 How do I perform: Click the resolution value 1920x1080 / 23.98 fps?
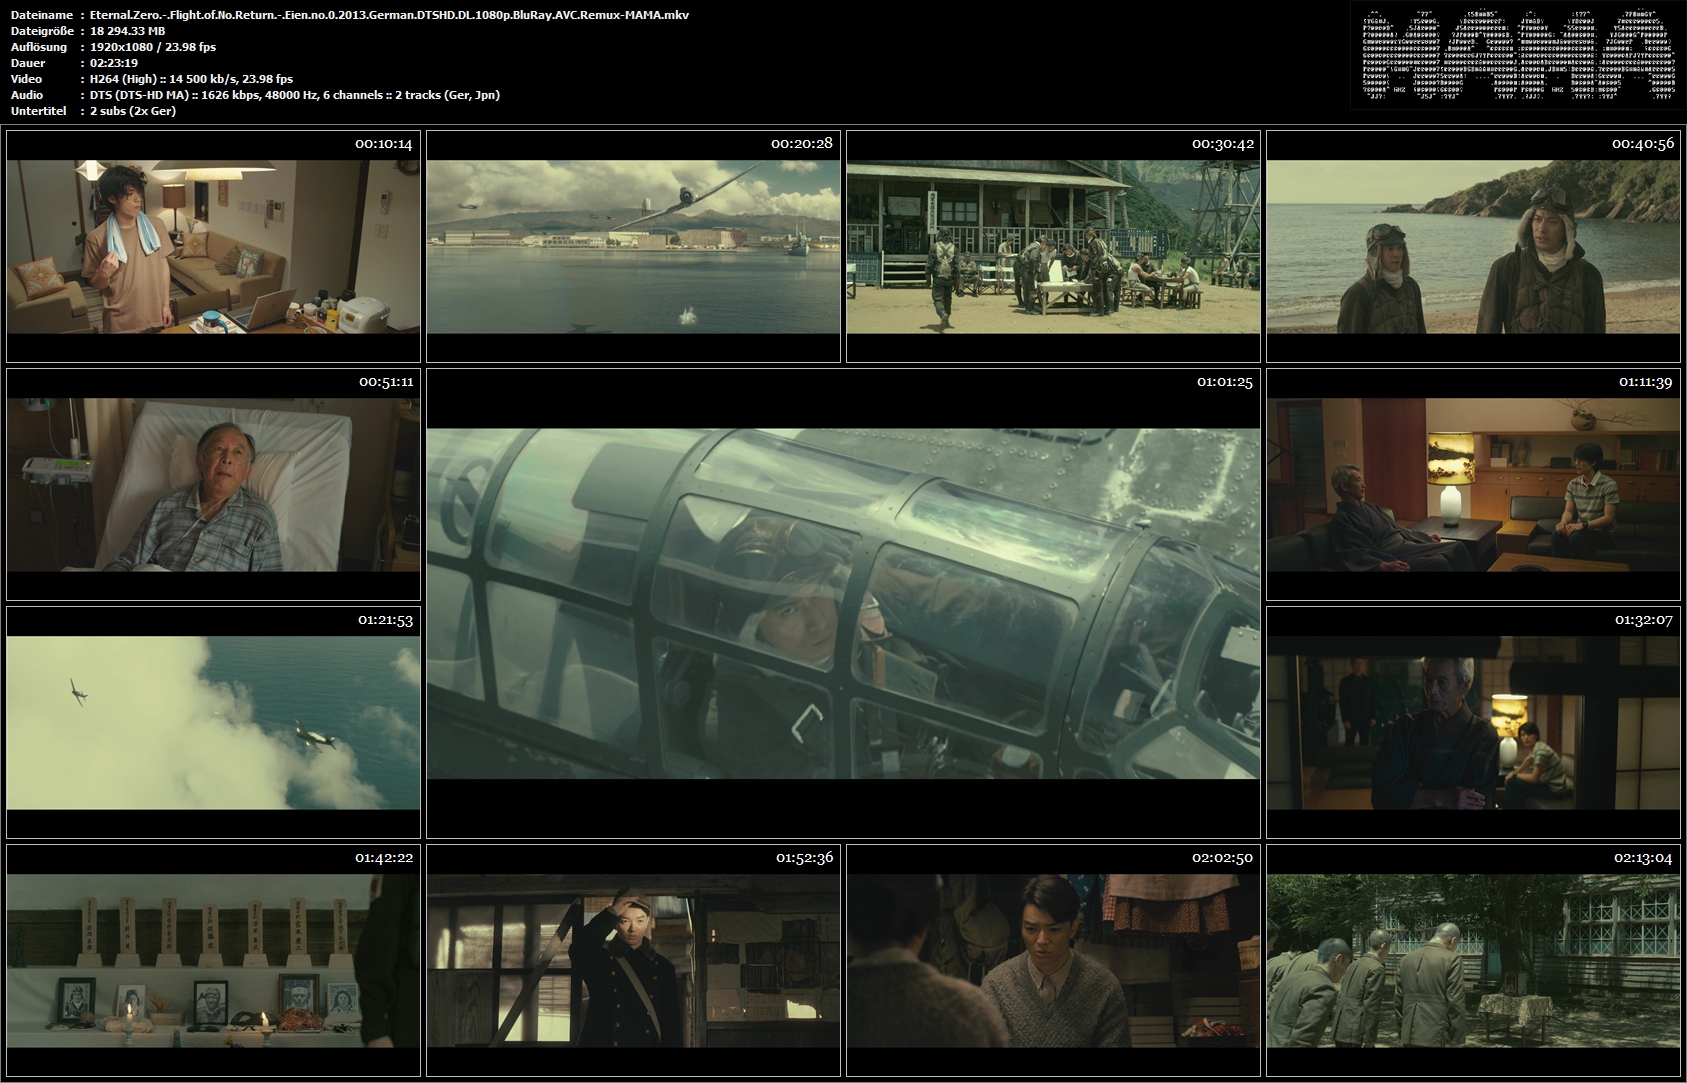152,47
